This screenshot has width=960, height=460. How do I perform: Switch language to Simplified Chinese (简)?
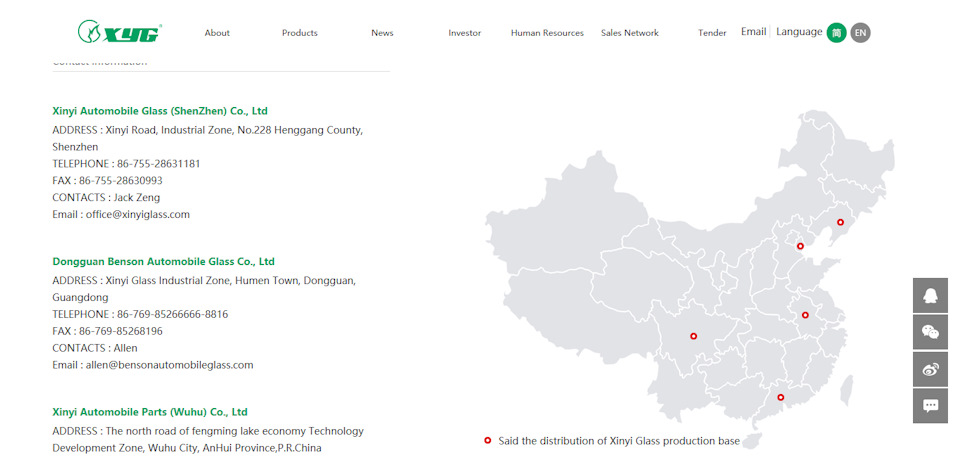[x=836, y=32]
